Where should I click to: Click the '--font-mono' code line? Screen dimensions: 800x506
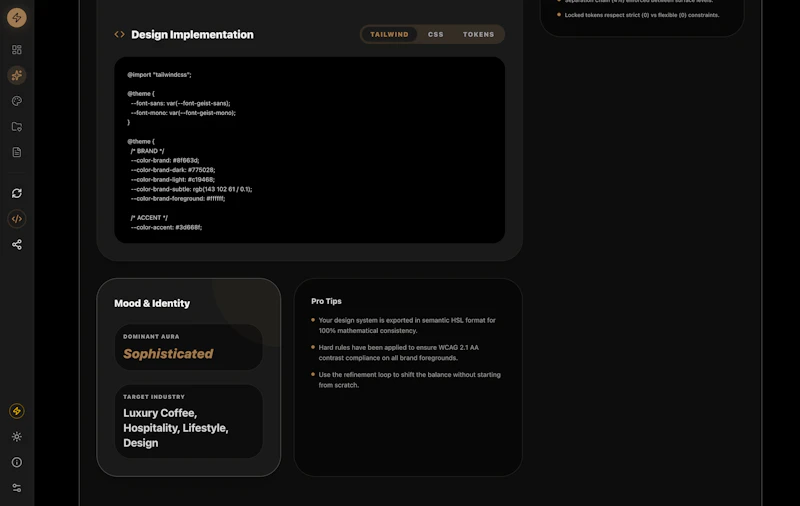click(x=183, y=113)
